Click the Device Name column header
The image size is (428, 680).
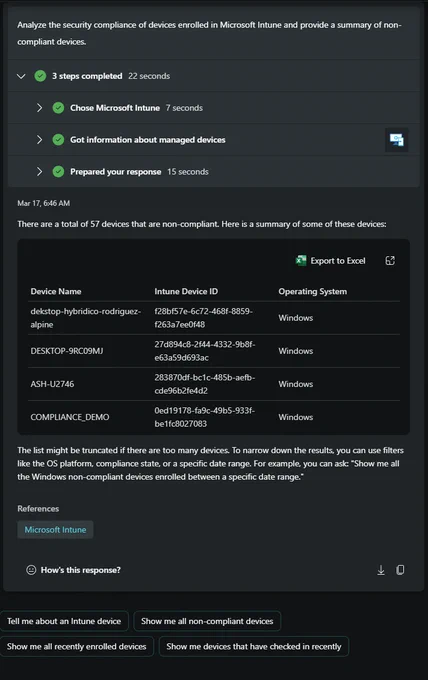click(x=56, y=291)
